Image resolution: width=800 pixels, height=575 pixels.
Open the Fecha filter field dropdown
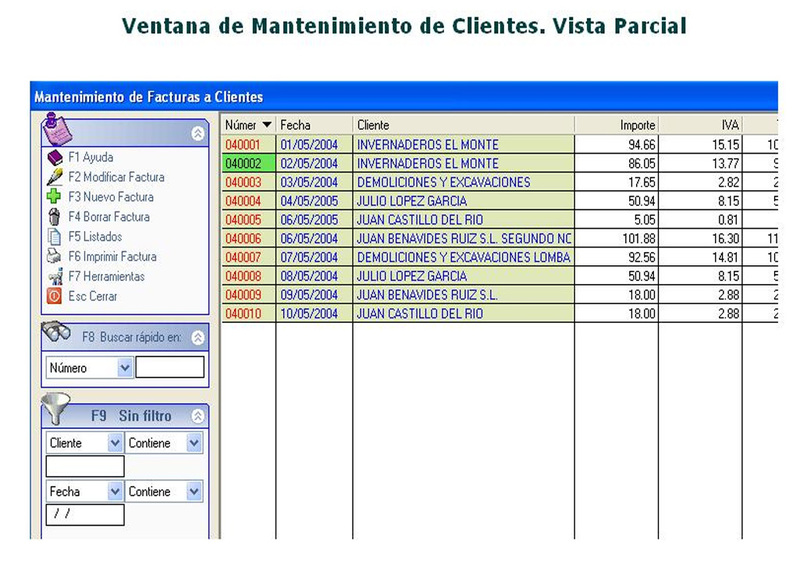(x=115, y=491)
